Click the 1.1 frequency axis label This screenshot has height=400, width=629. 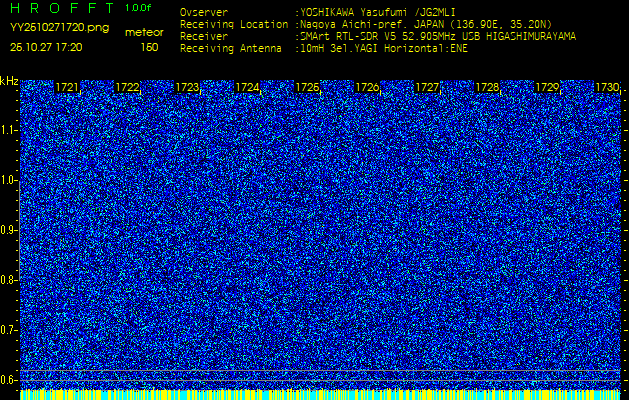pyautogui.click(x=9, y=131)
